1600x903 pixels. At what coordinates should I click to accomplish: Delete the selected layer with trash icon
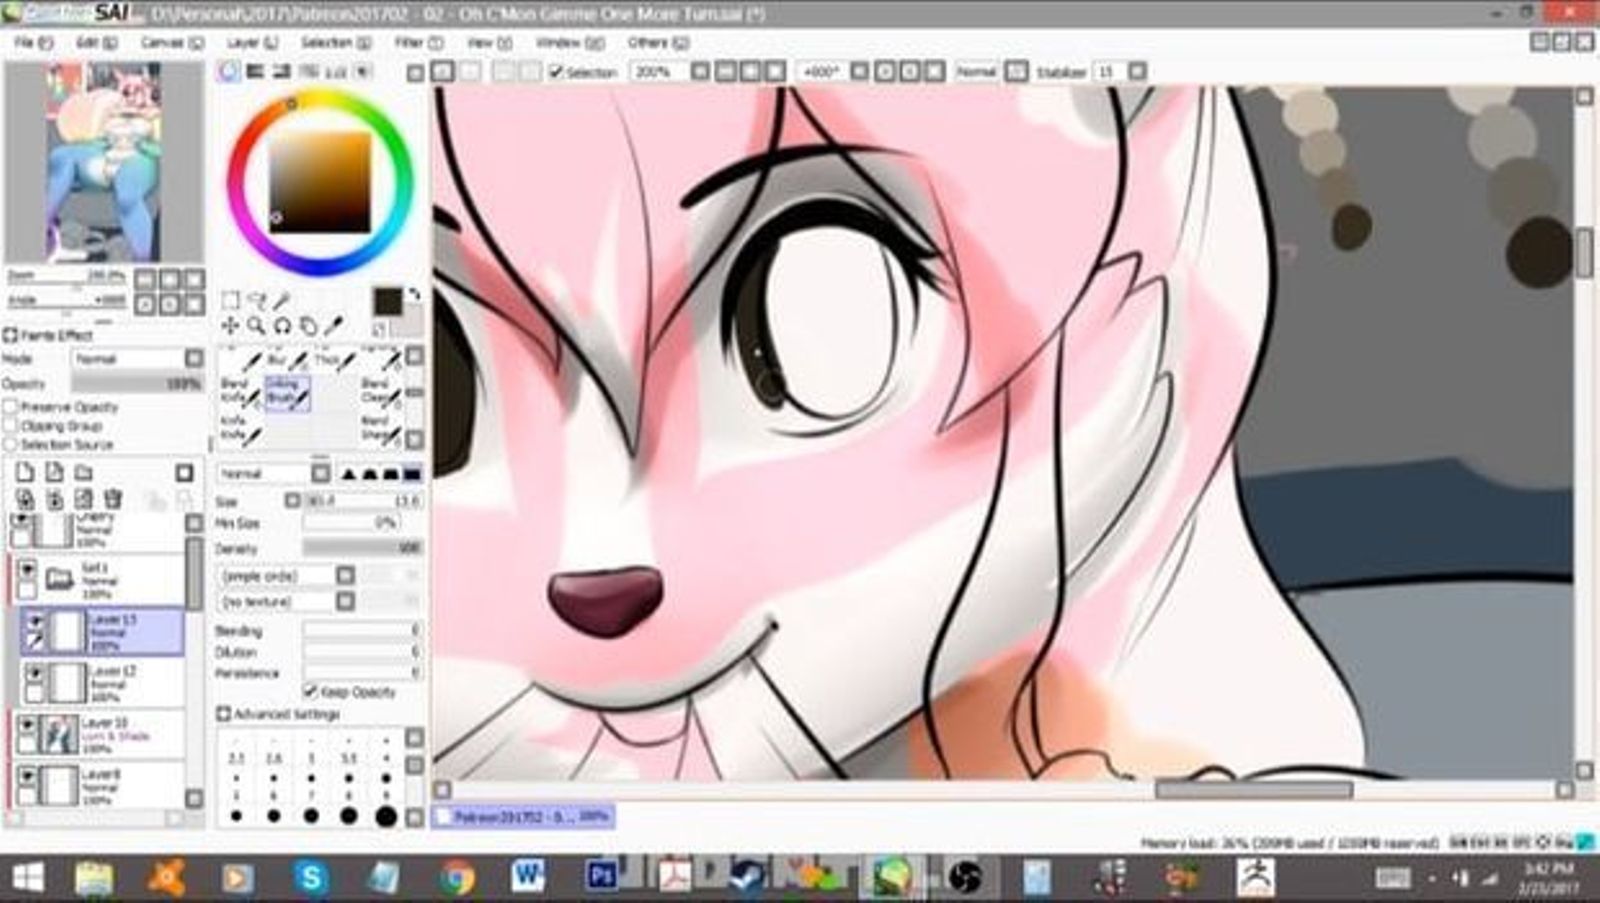click(x=113, y=498)
